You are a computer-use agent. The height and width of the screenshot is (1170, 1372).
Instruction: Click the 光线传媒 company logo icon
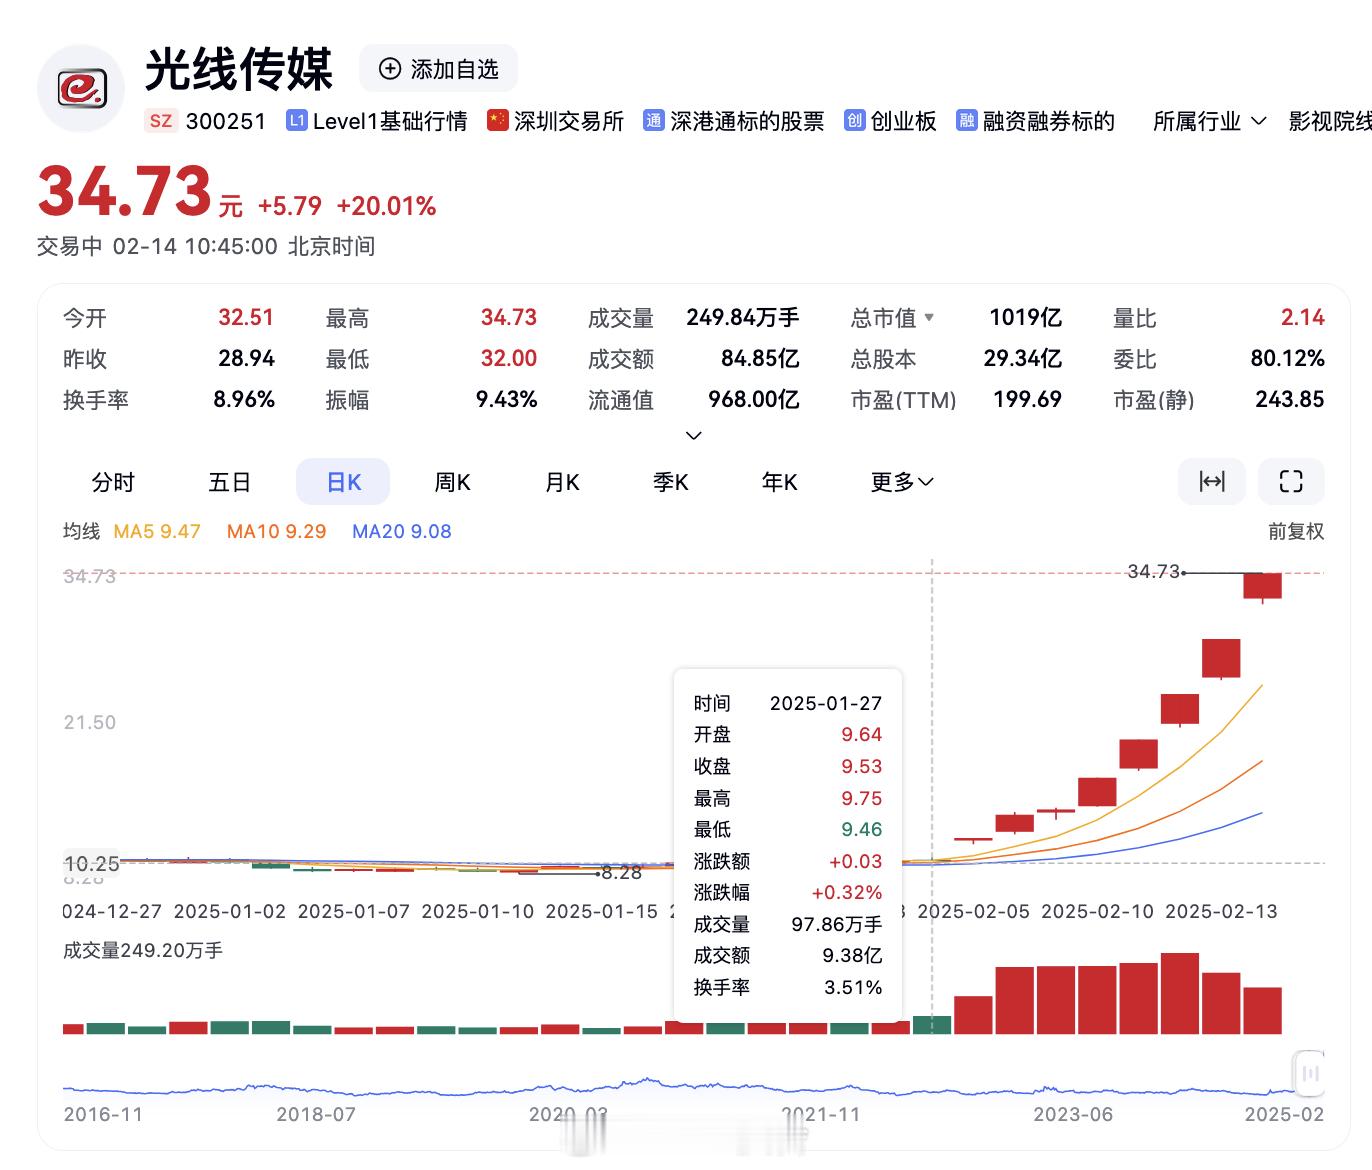(x=81, y=89)
